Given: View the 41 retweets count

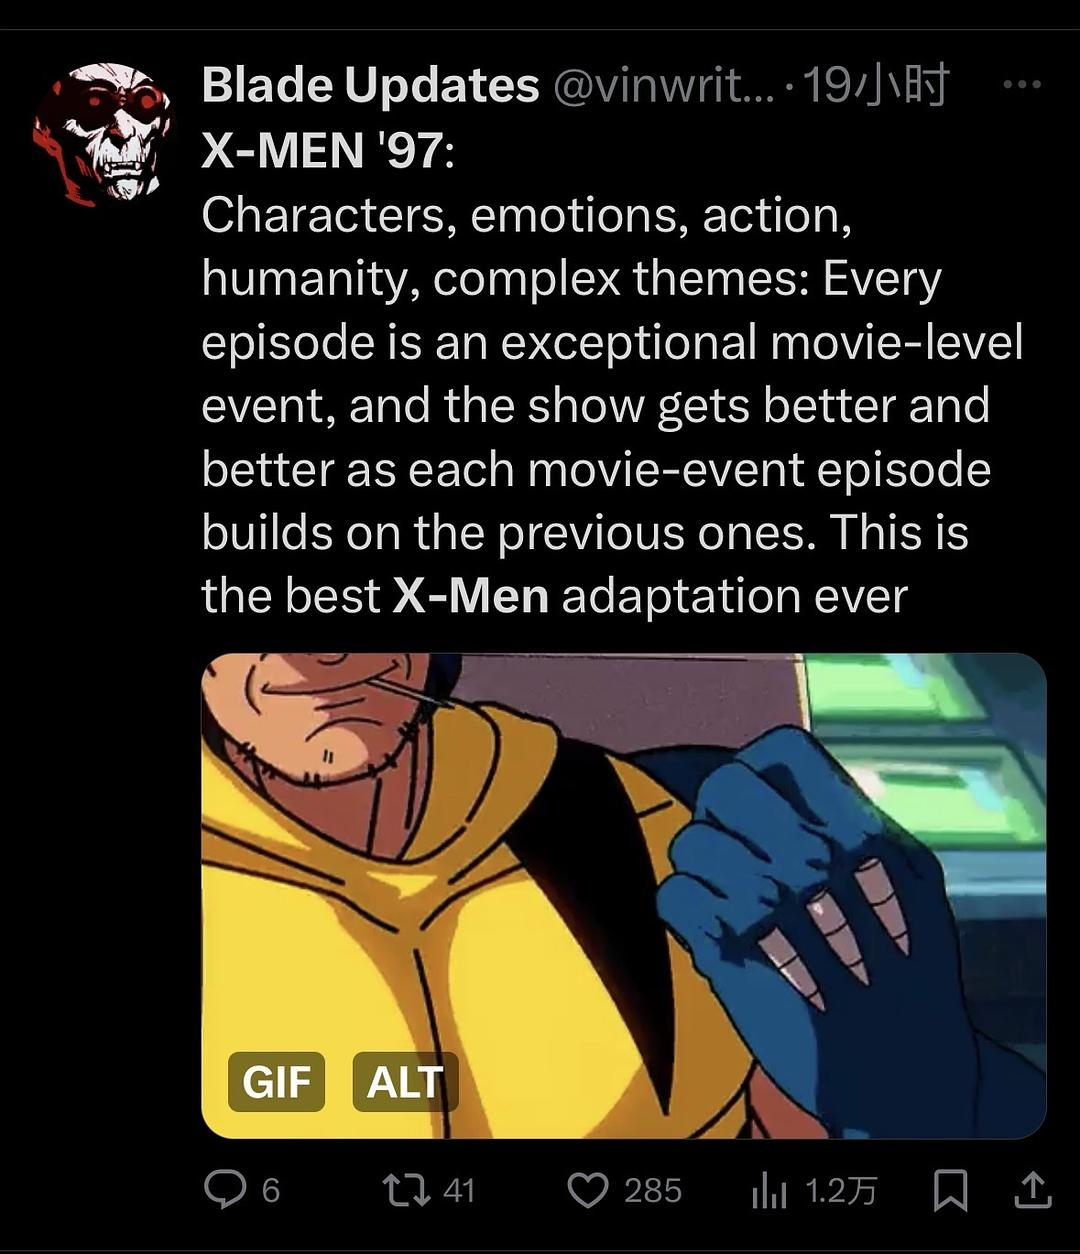Looking at the screenshot, I should 458,1191.
